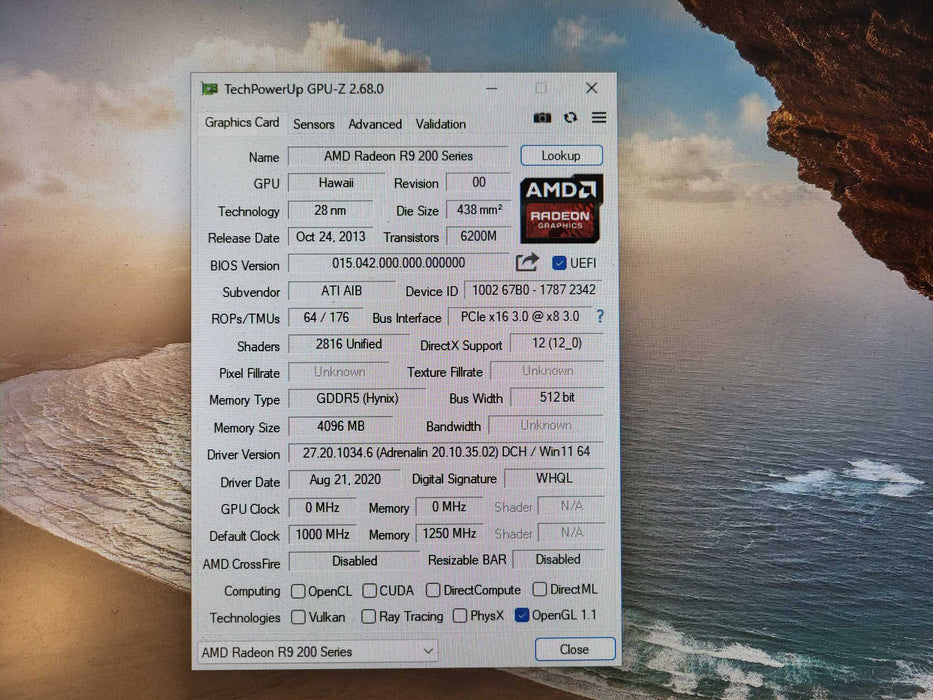Click the Shaders value 2816 Unified
Image resolution: width=933 pixels, height=700 pixels.
(x=349, y=344)
